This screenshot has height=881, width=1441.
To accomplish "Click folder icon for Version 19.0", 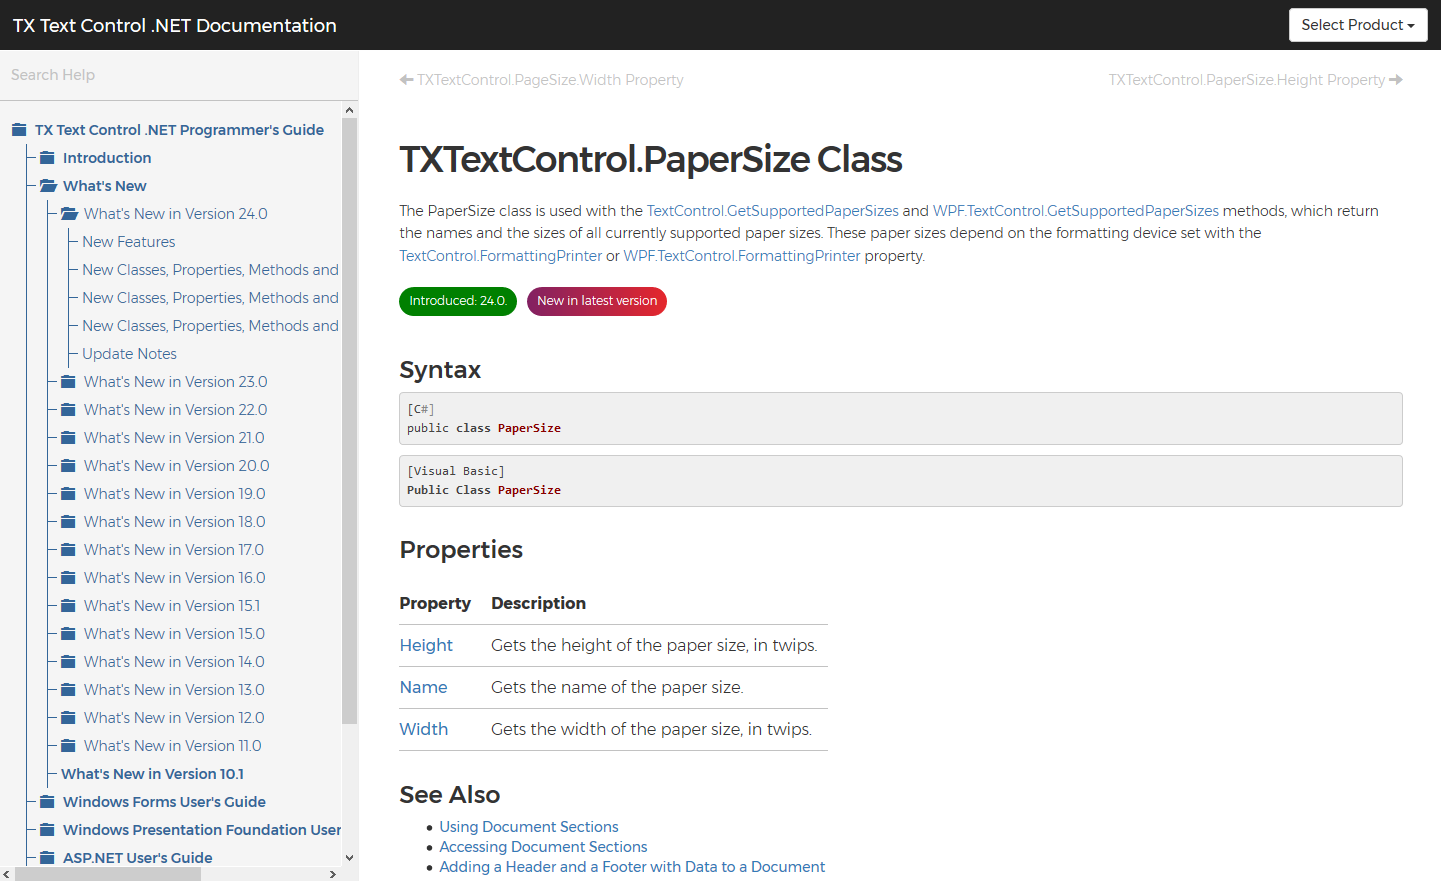I will click(x=68, y=494).
